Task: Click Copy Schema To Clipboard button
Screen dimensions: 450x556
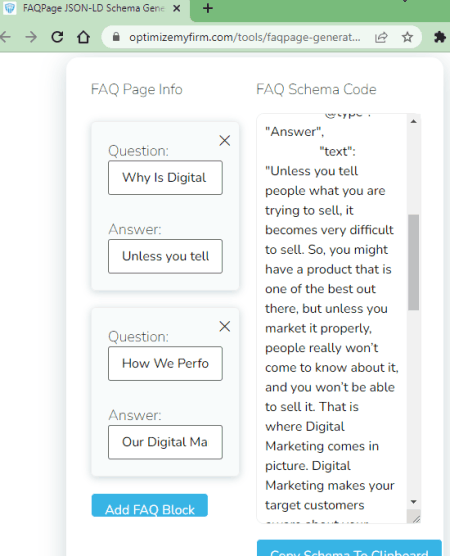Action: (349, 548)
